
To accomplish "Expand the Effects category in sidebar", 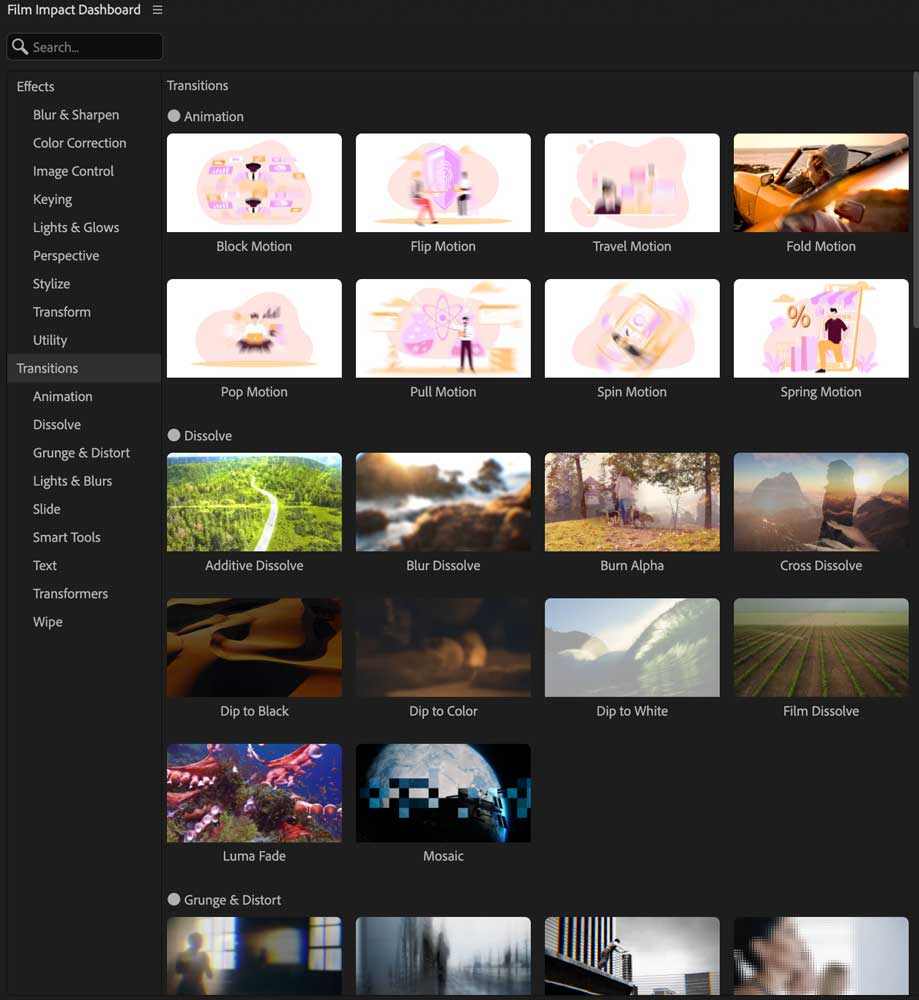I will coord(35,87).
